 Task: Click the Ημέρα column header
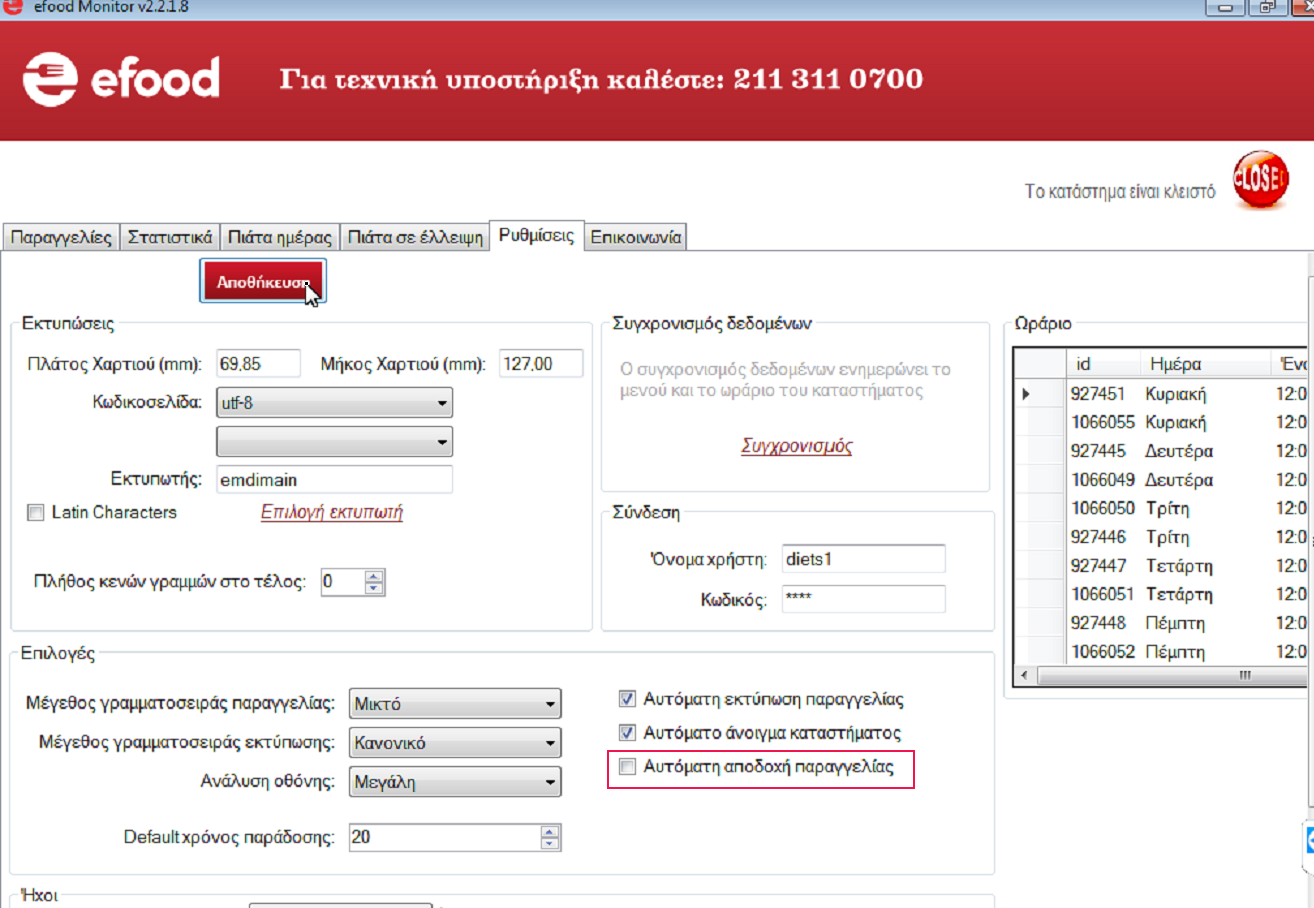point(1205,364)
